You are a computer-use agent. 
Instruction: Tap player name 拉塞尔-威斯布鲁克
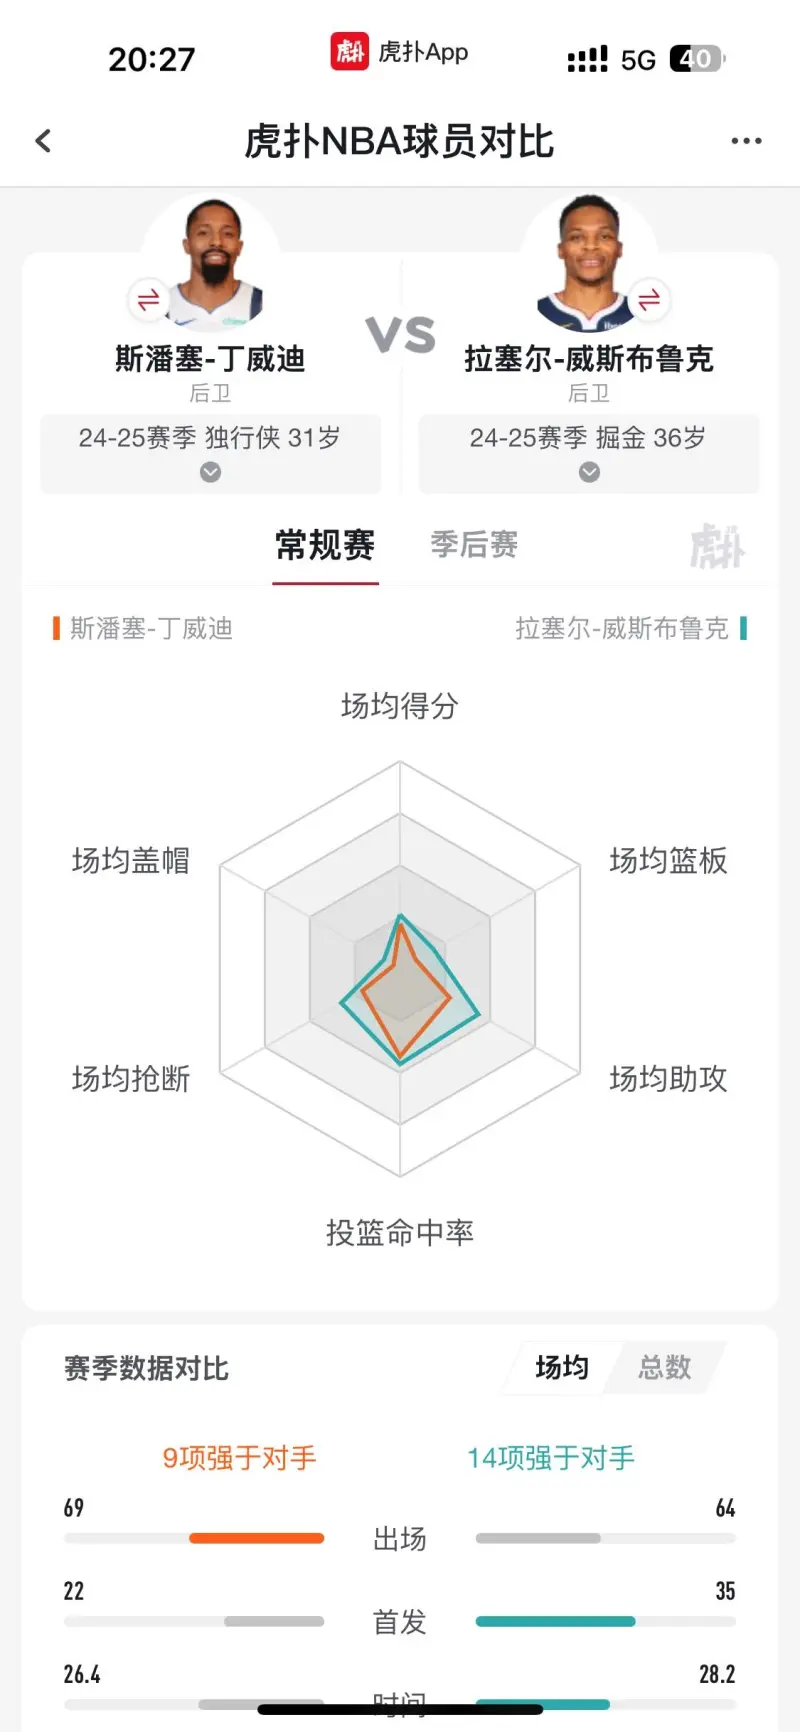589,358
